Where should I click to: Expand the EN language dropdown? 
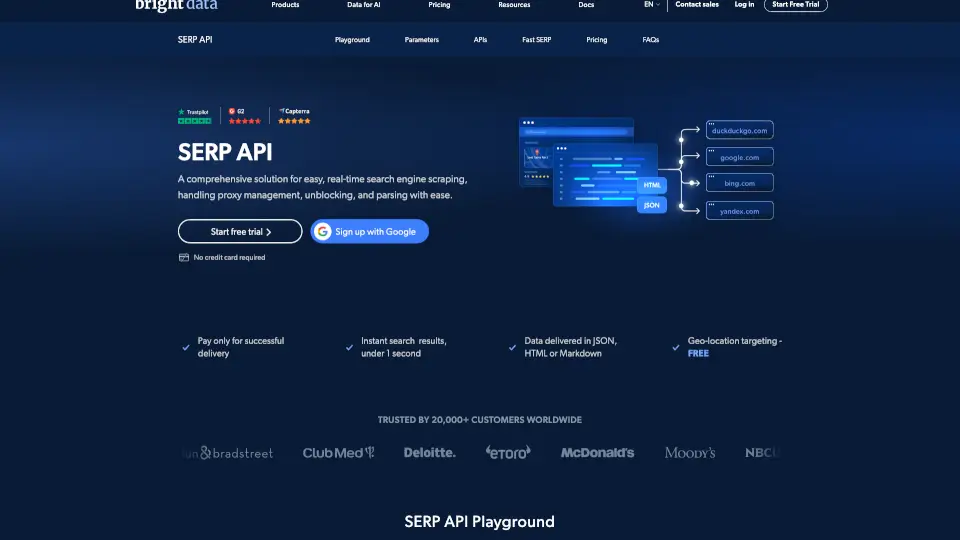(651, 4)
